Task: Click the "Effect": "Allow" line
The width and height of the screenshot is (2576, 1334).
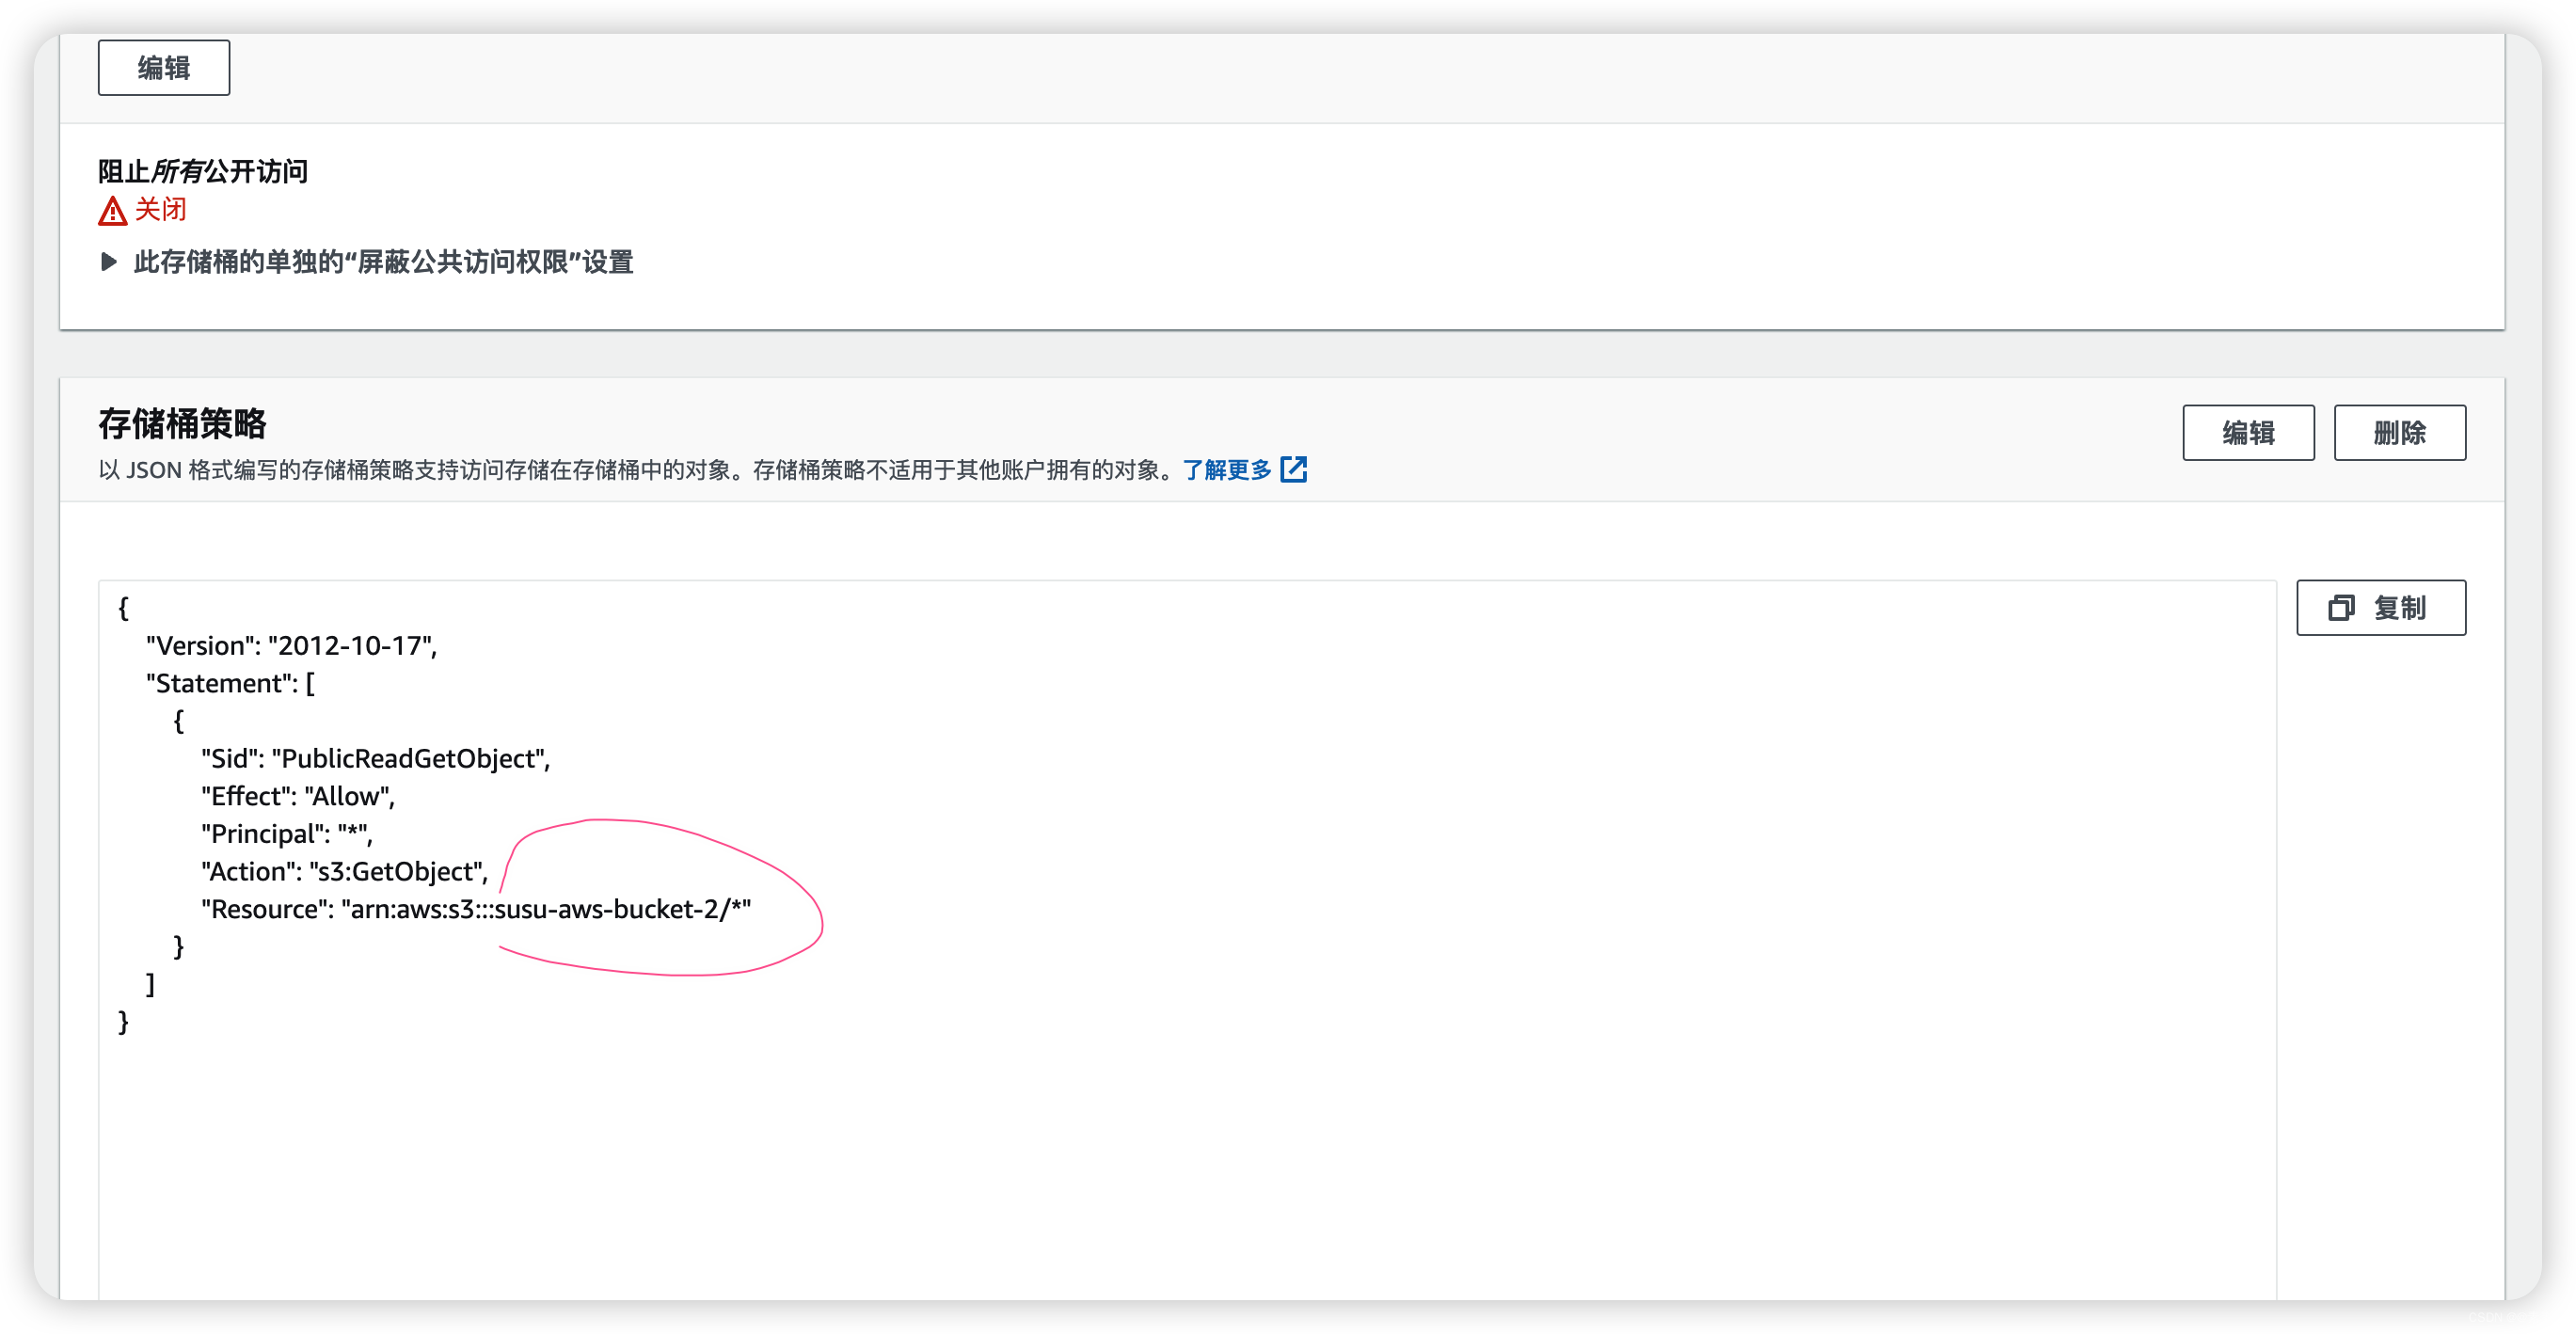Action: (298, 797)
